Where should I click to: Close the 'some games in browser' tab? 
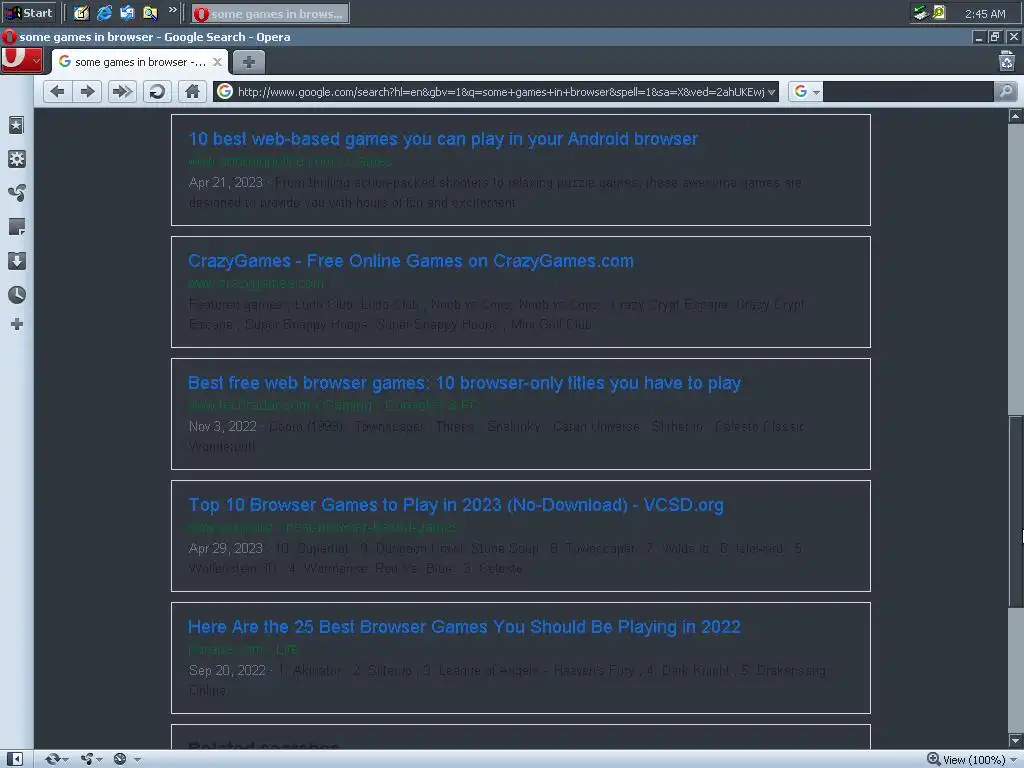(x=217, y=62)
